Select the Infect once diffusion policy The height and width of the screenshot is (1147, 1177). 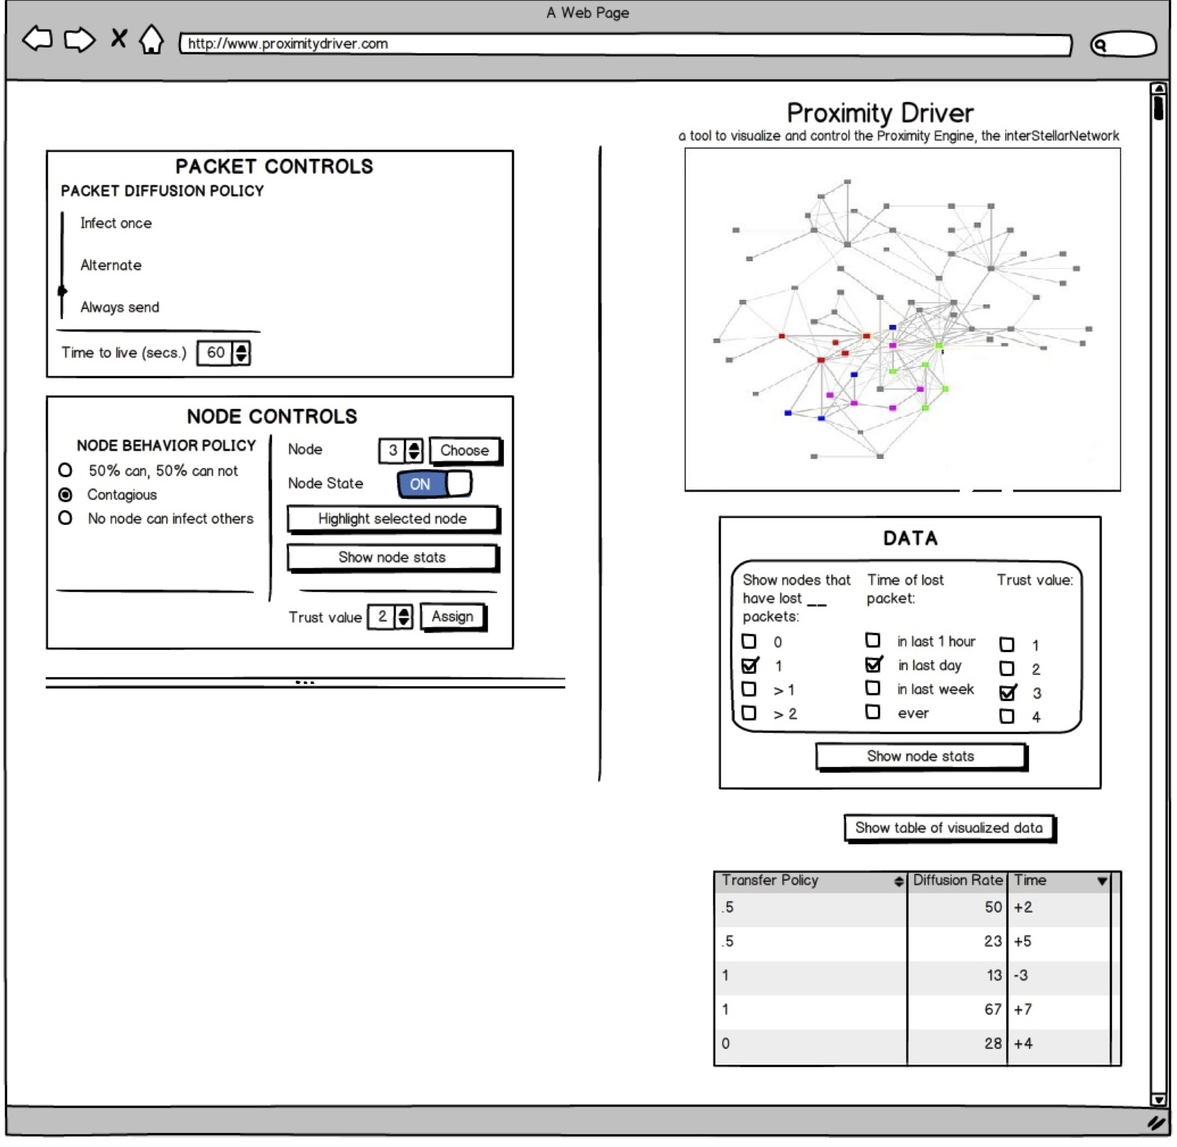coord(116,223)
